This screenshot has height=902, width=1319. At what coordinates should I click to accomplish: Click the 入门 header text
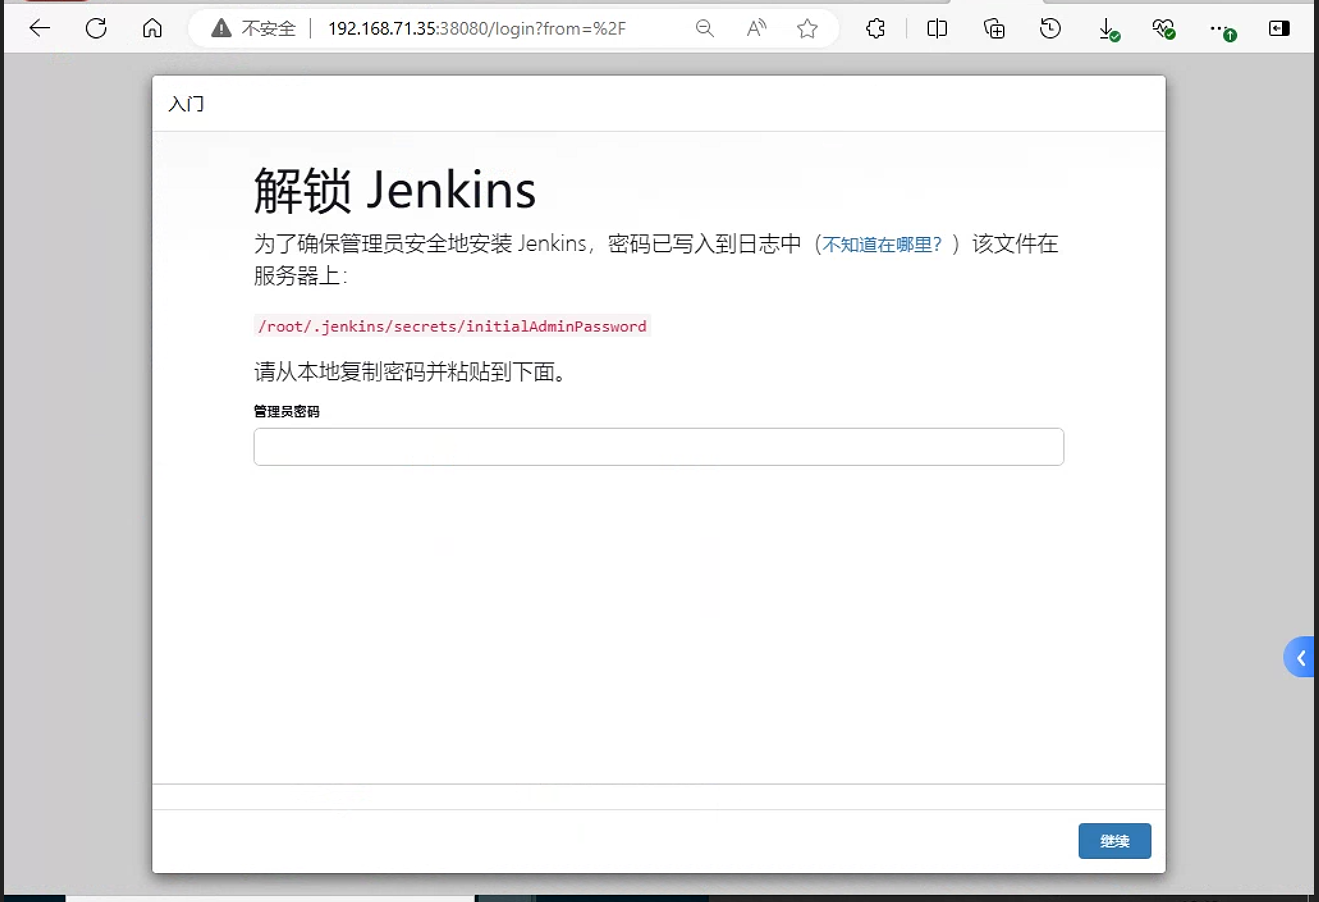pos(186,104)
